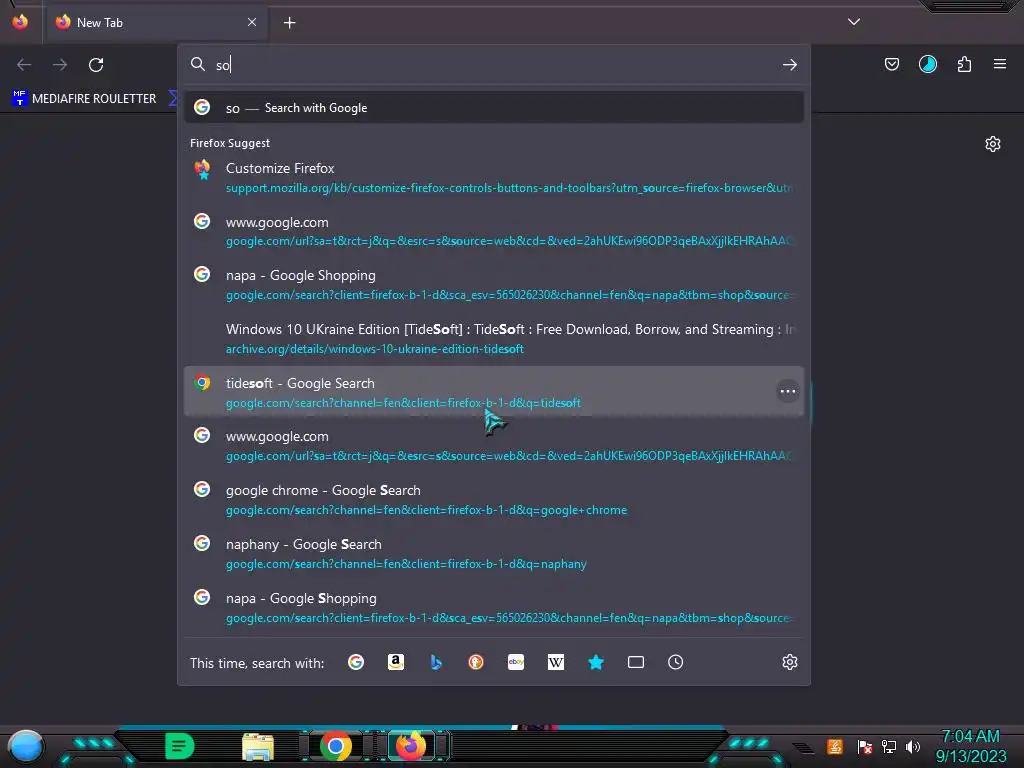This screenshot has height=768, width=1024.
Task: Open the Firefox account icon
Action: point(927,64)
